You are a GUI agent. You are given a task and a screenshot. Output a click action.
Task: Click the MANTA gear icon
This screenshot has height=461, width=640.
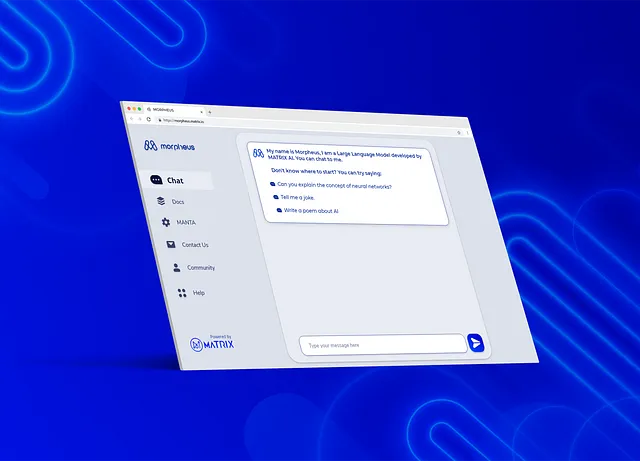(x=166, y=222)
